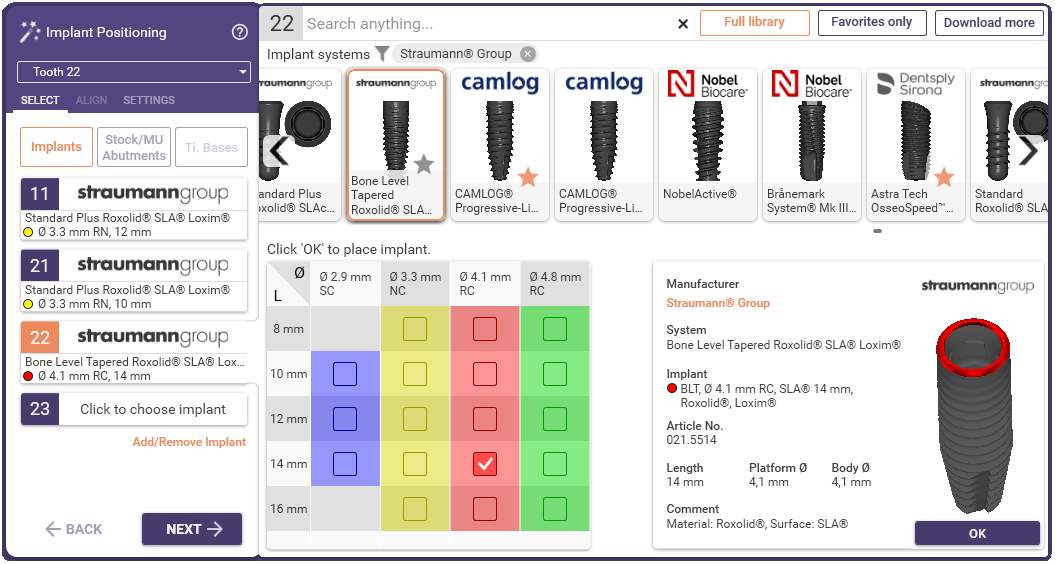Click the Ø 2.9 mm SC column header
Viewport: 1056px width, 564px height.
(345, 284)
